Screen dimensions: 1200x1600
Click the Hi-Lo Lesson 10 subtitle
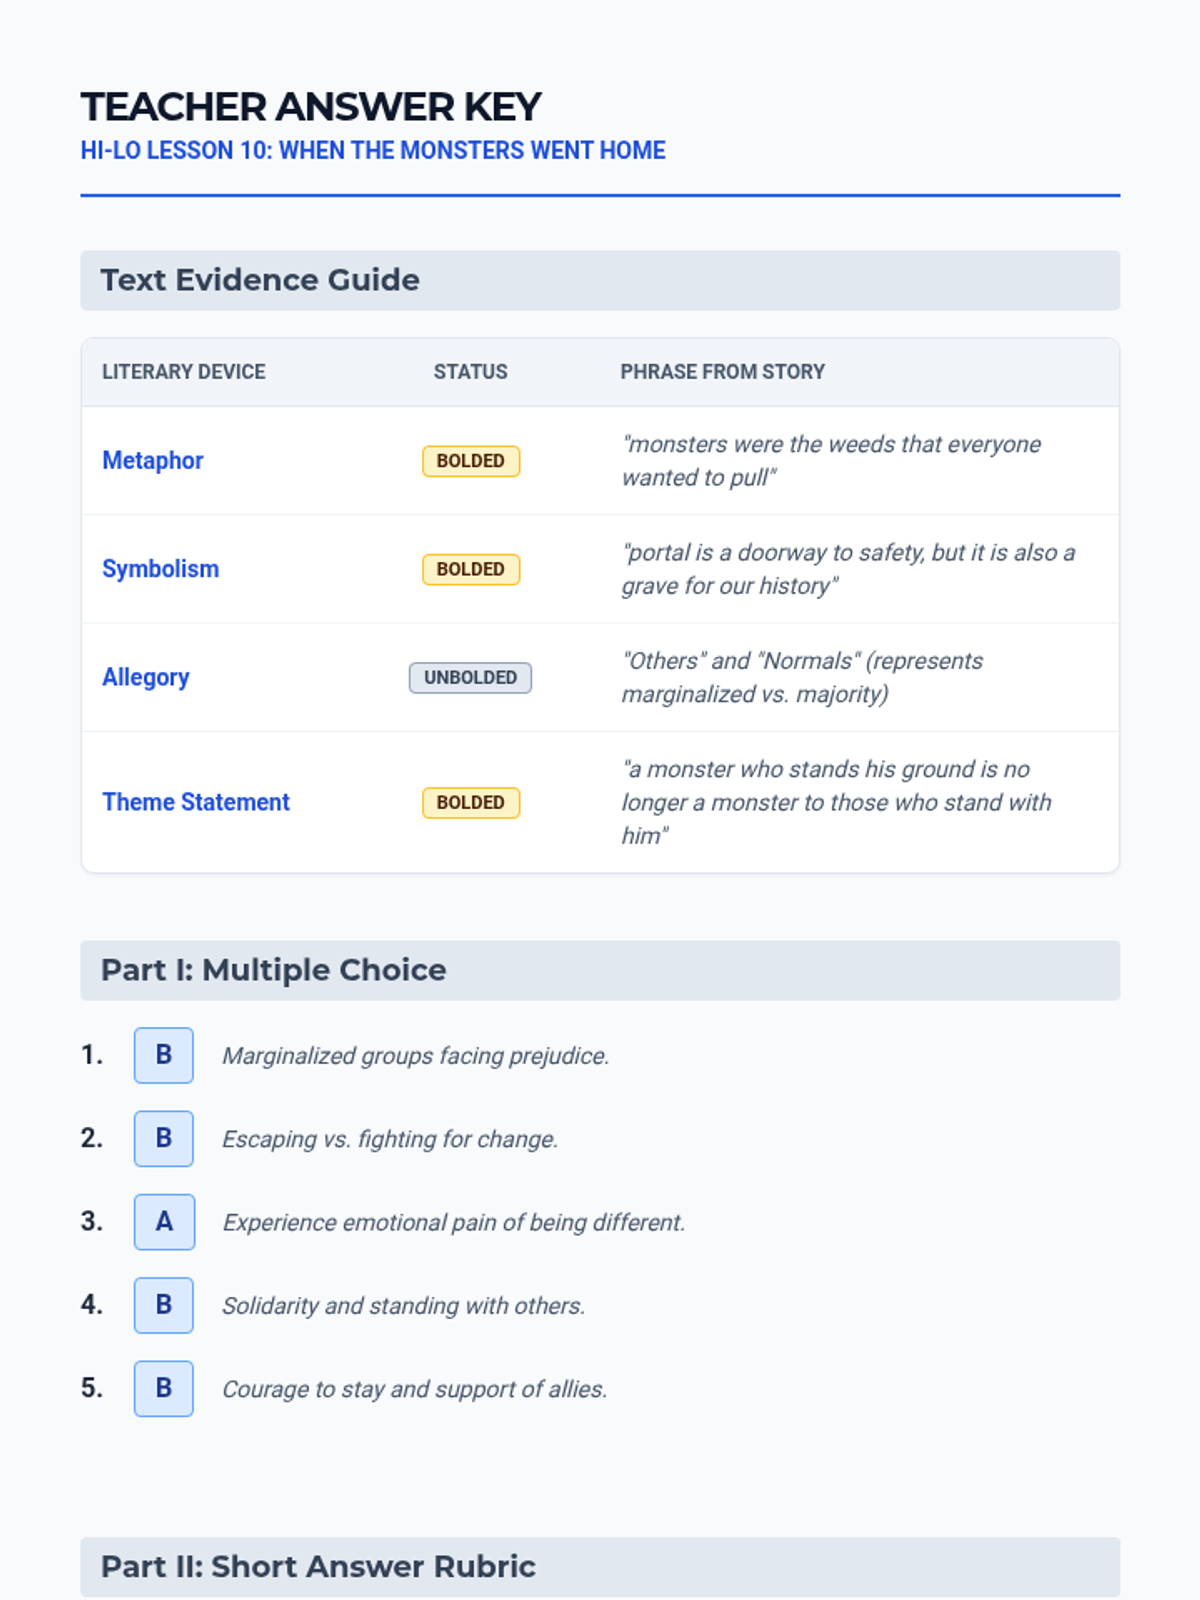373,150
